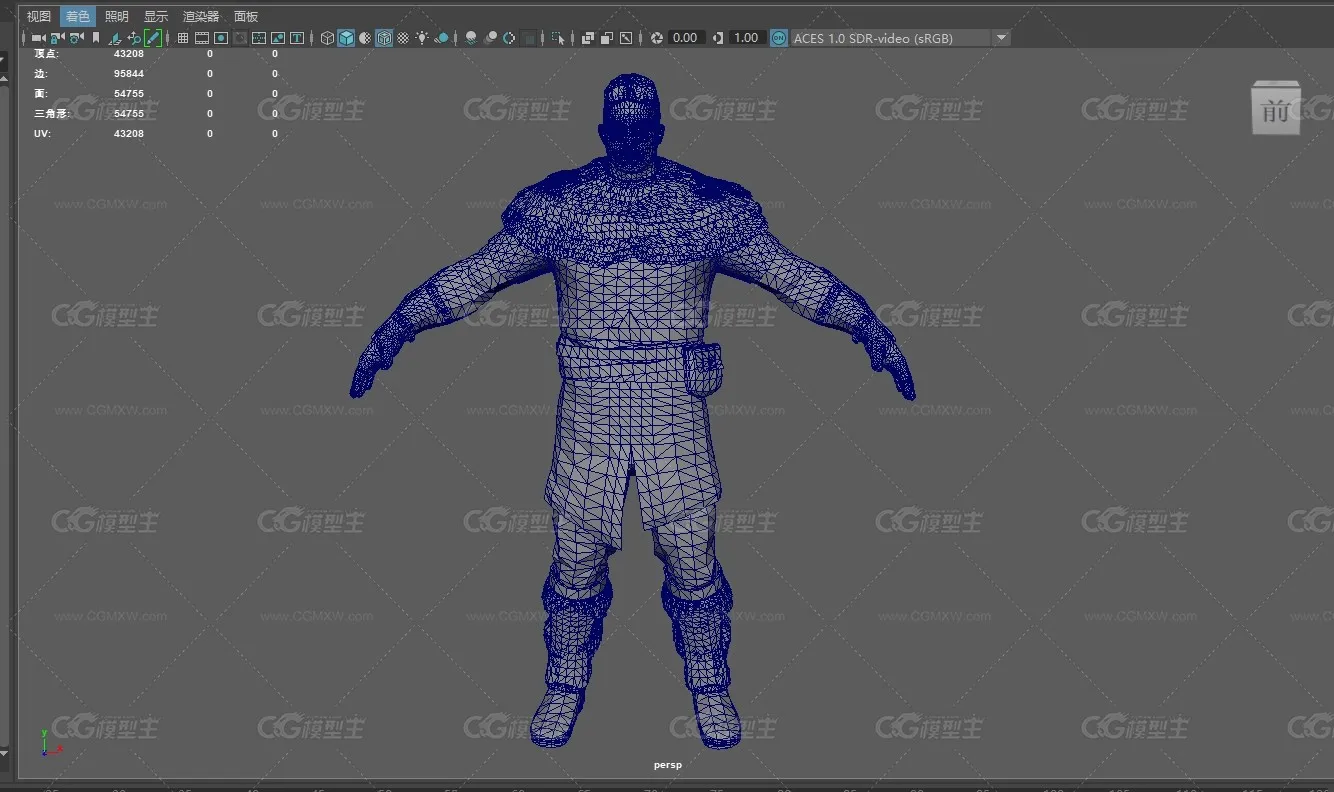
Task: Click the Motion Blur icon
Action: pyautogui.click(x=491, y=38)
